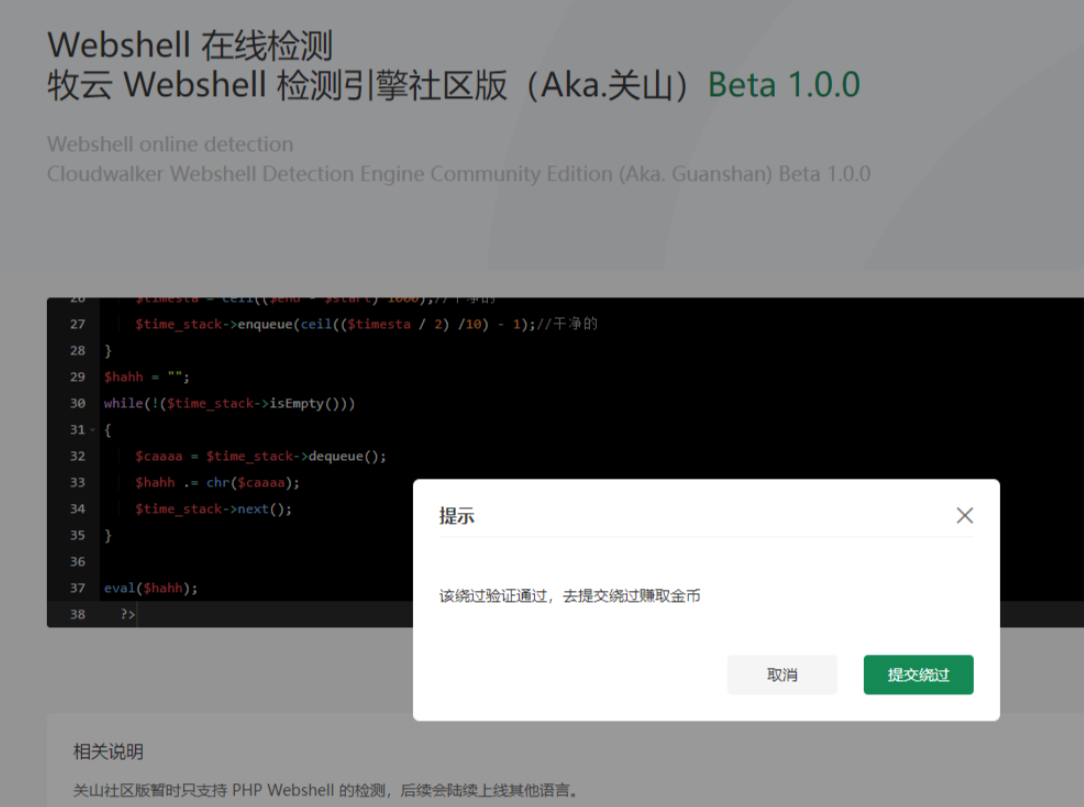Screen dimensions: 1084x807
Task: Click line number 30 in the gutter
Action: tap(77, 403)
